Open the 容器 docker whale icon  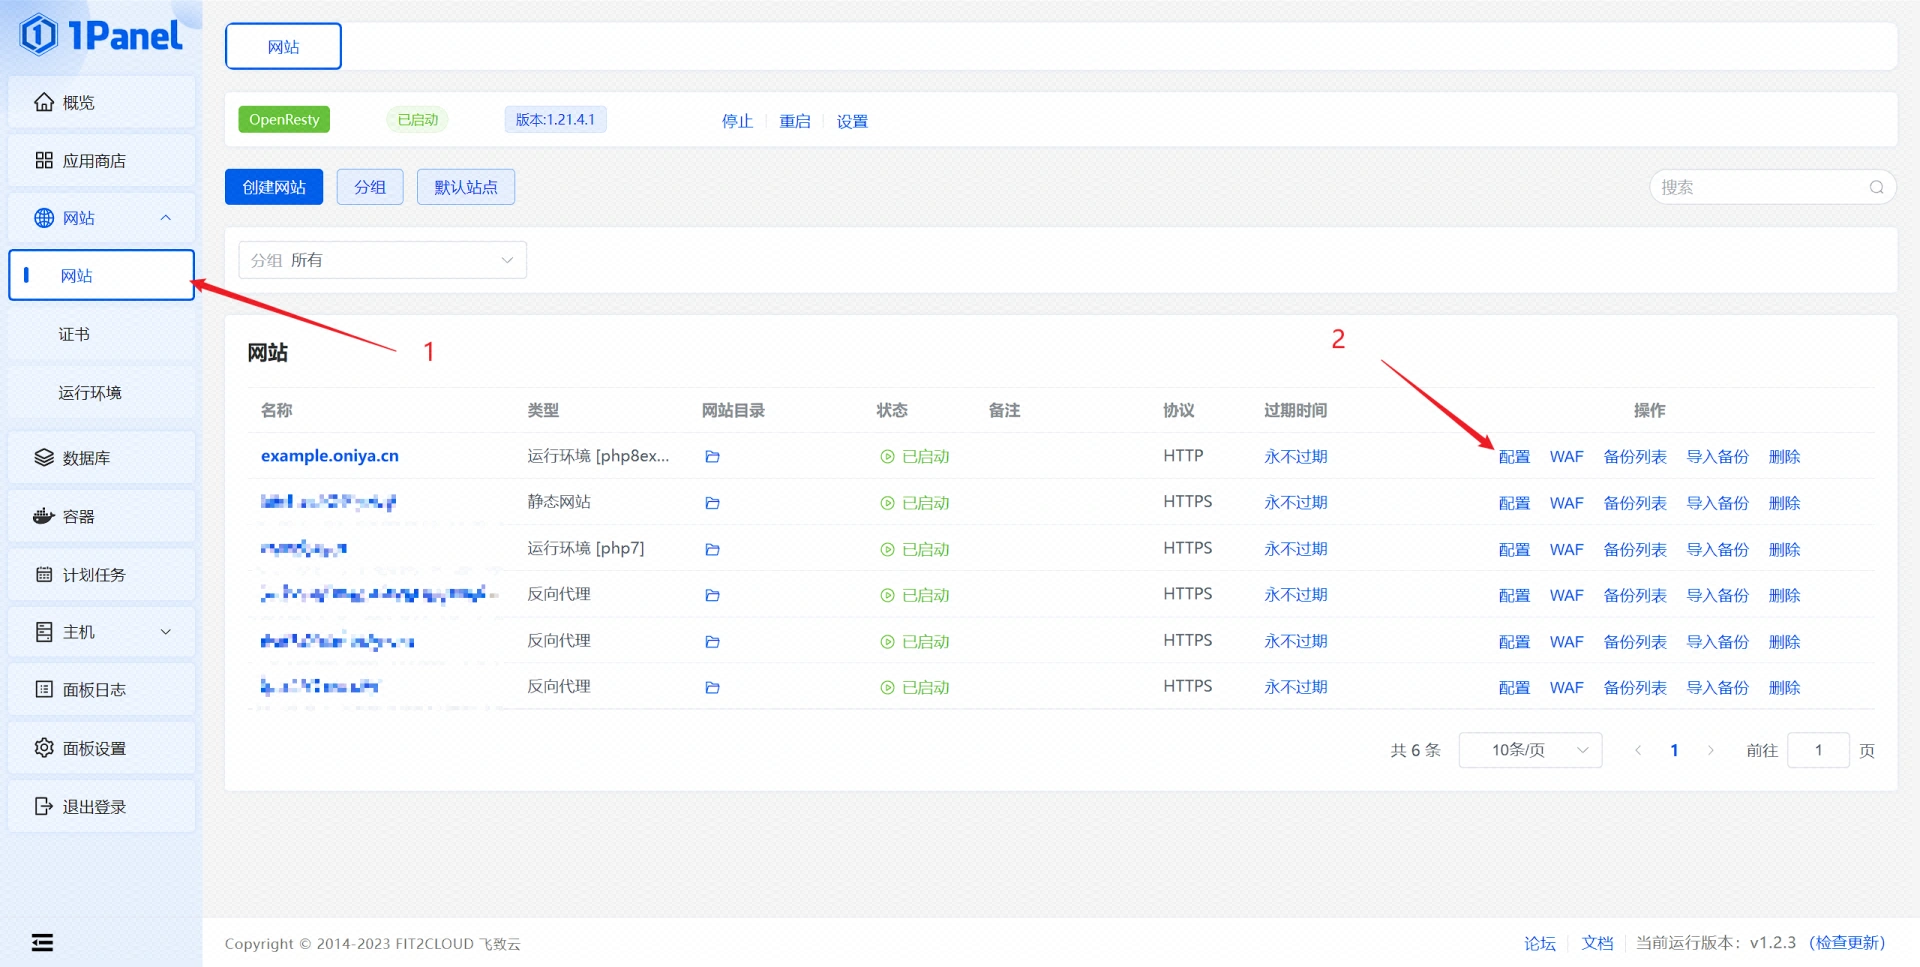tap(43, 516)
